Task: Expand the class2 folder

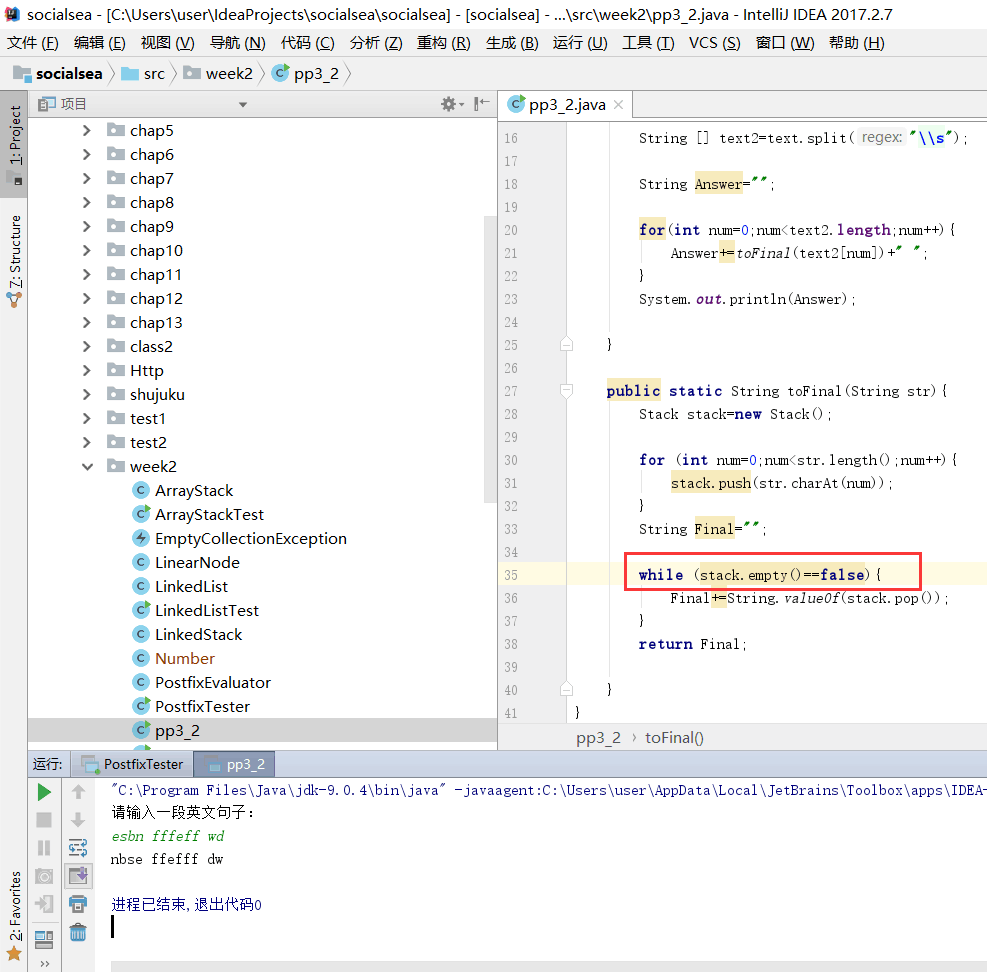Action: (87, 346)
